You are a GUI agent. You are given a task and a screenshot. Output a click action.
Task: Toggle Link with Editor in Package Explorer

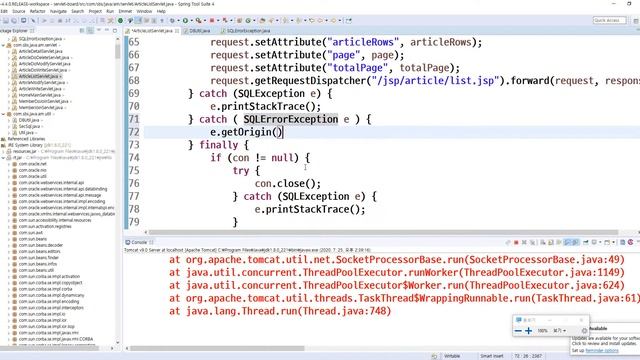pos(90,31)
